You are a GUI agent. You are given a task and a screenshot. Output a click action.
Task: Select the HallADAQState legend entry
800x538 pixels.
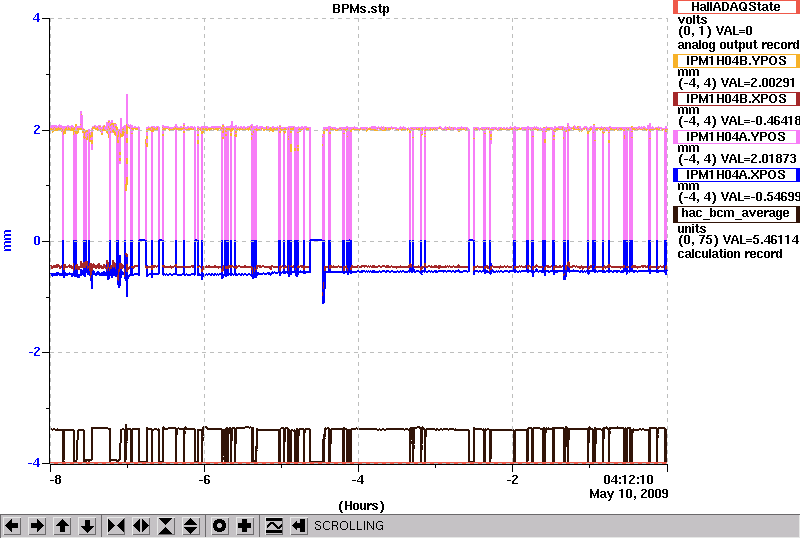[x=736, y=7]
